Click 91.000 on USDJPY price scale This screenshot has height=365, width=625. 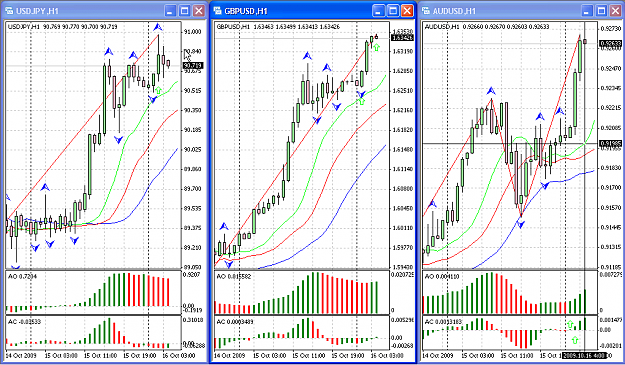click(193, 32)
